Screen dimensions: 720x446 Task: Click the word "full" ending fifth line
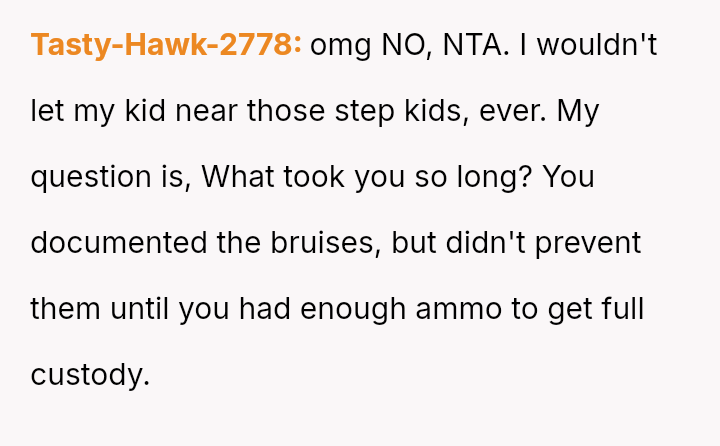coord(622,309)
